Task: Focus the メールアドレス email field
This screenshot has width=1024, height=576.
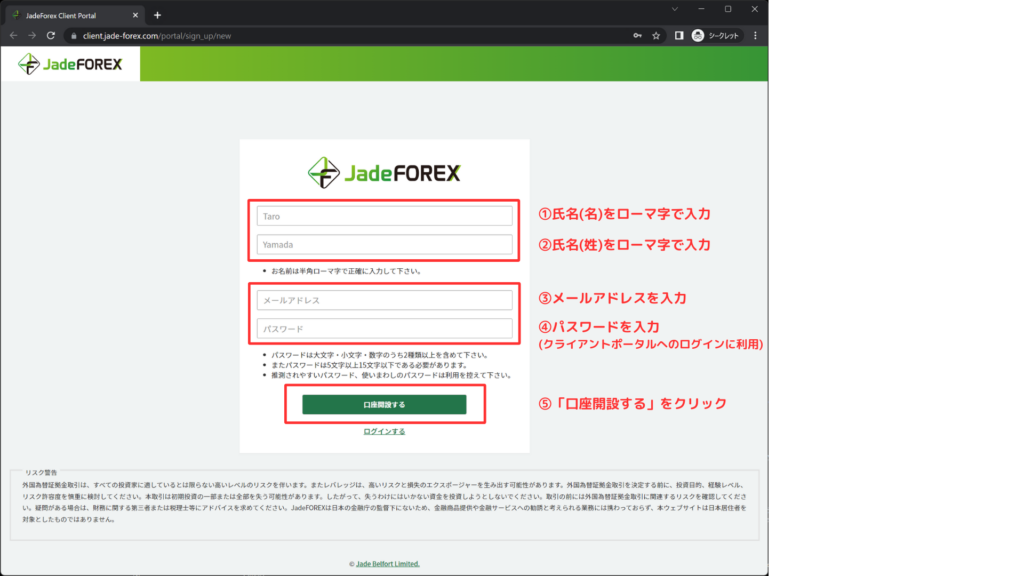Action: click(384, 300)
